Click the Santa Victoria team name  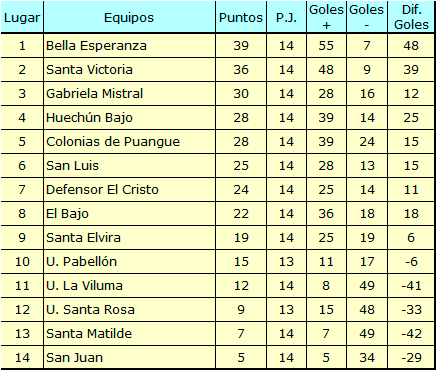coord(89,70)
